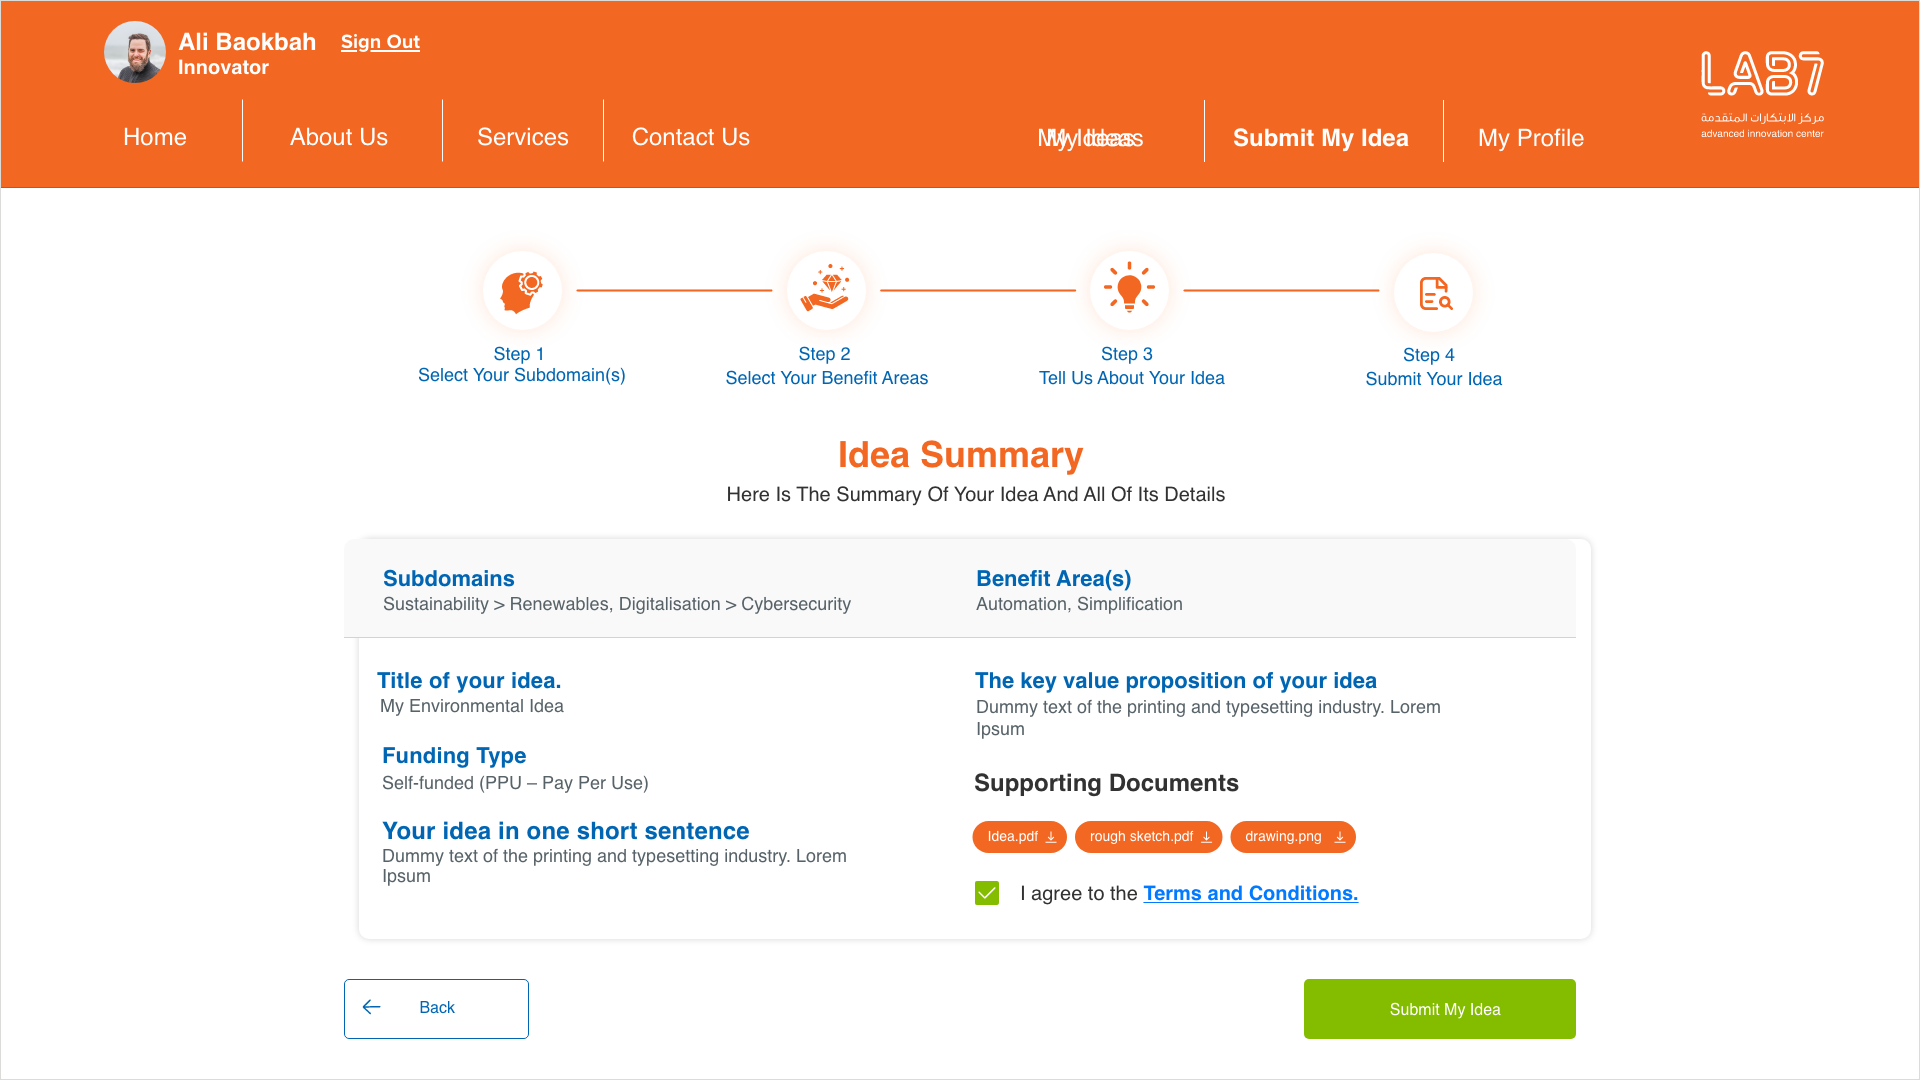Open the Terms and Conditions link

click(x=1250, y=893)
